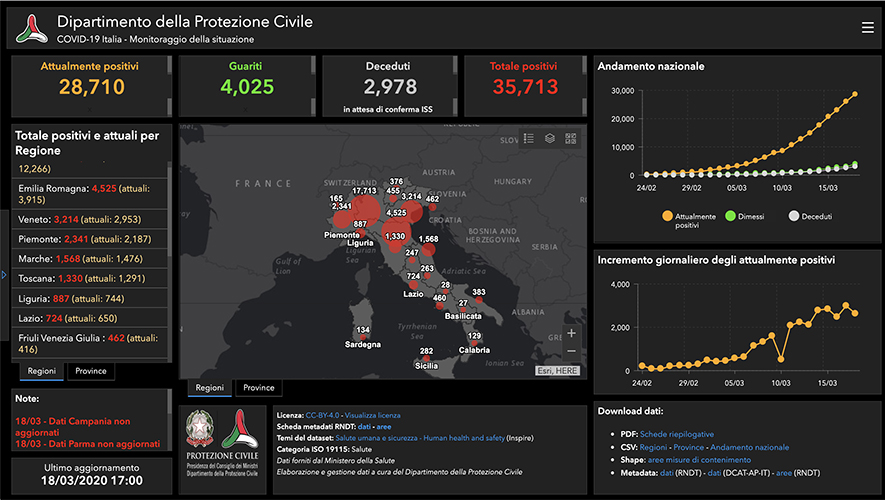Select the Liguria row in the list
Image resolution: width=885 pixels, height=500 pixels.
tap(90, 299)
